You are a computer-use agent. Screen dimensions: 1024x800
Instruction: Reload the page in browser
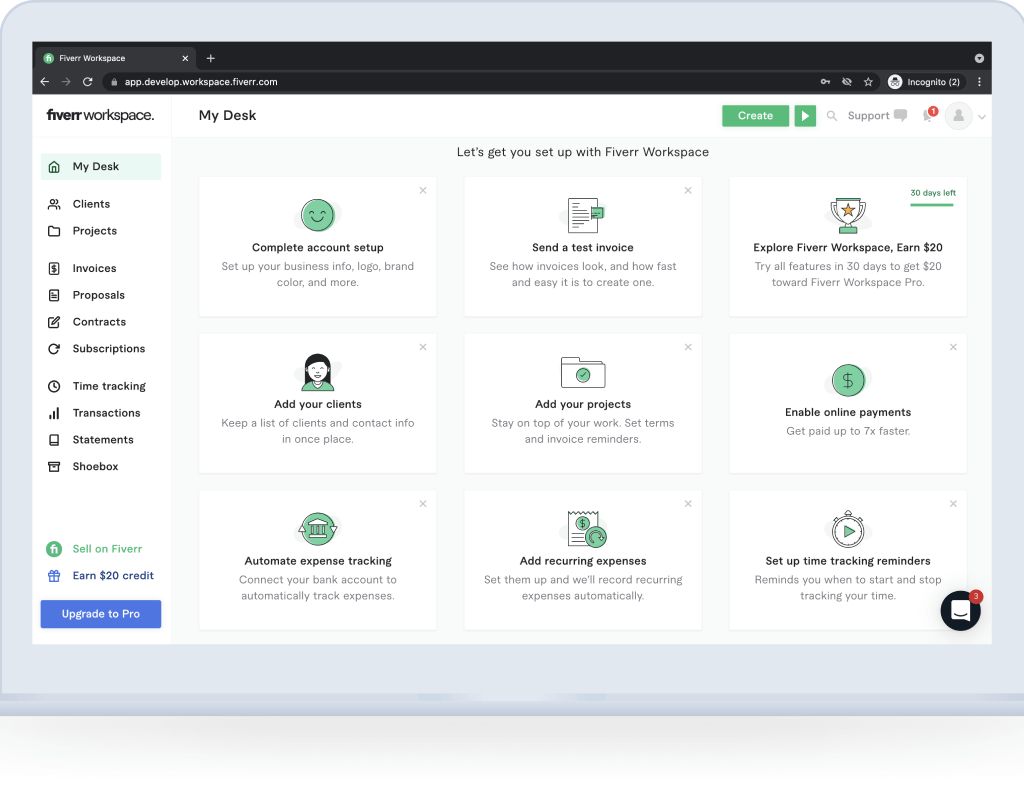[88, 82]
